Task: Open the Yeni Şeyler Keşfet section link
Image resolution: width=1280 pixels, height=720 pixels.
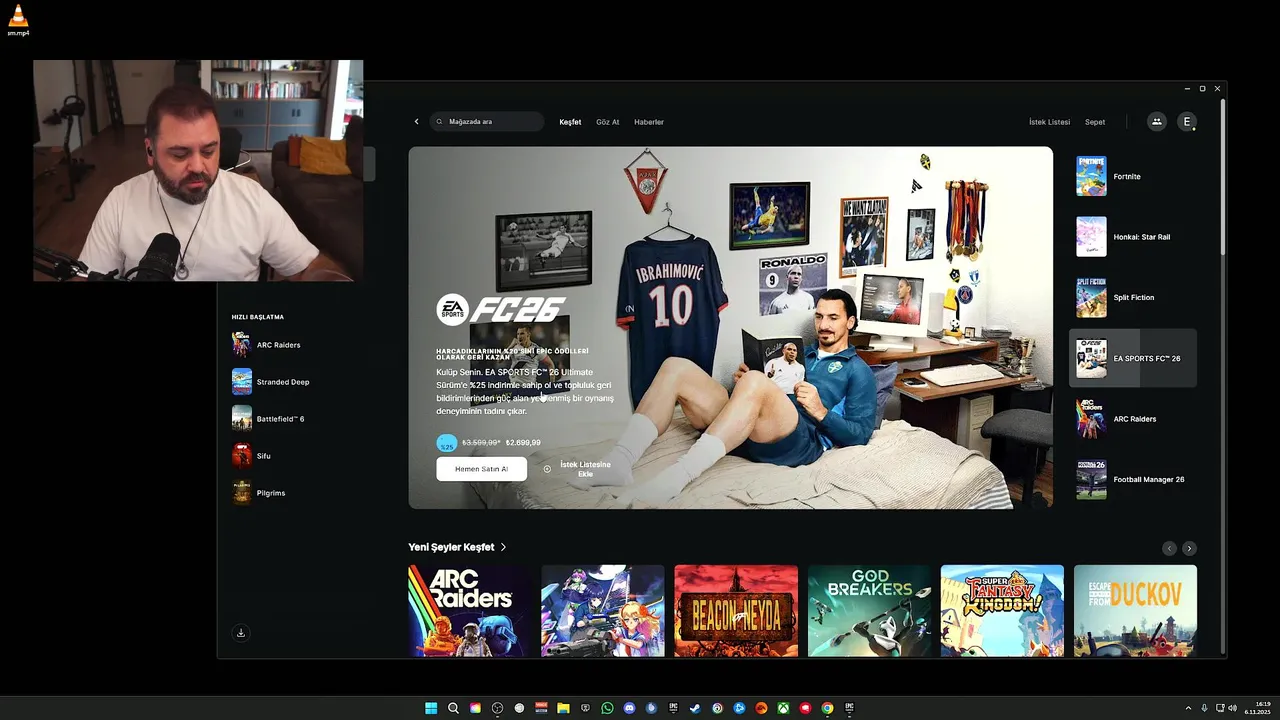Action: 457,547
